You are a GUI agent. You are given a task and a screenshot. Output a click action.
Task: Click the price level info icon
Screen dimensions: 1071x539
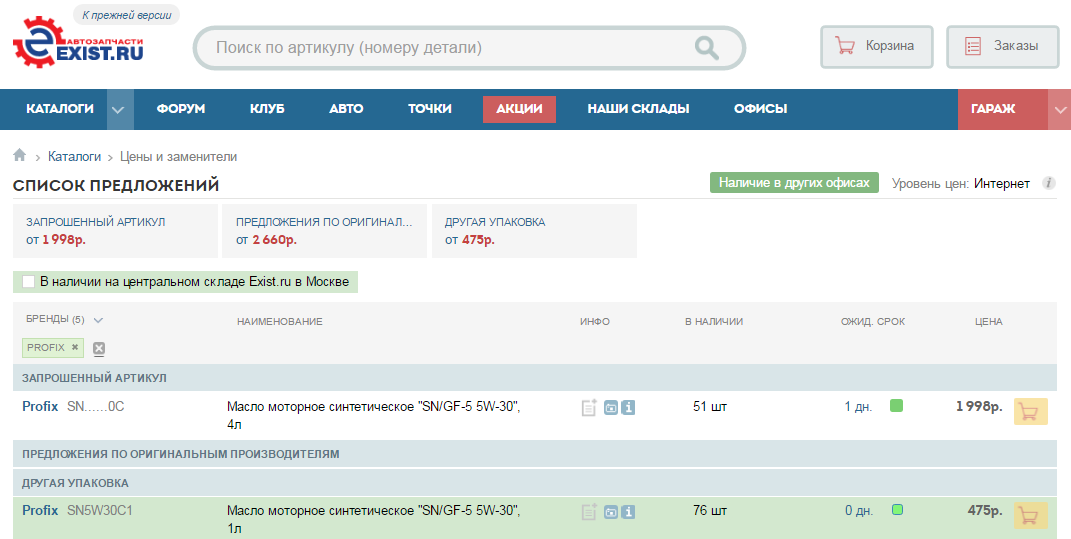1048,183
